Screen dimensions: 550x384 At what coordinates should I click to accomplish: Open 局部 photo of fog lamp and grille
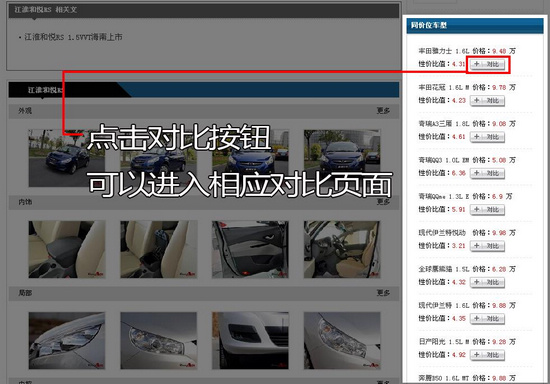click(x=250, y=341)
